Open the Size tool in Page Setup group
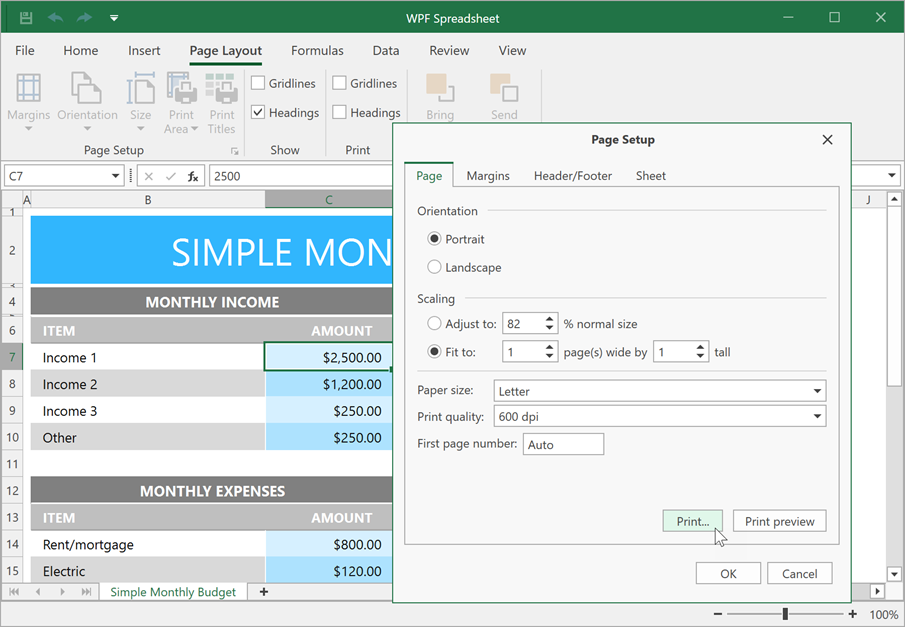Screen dimensions: 906x628 coord(140,100)
